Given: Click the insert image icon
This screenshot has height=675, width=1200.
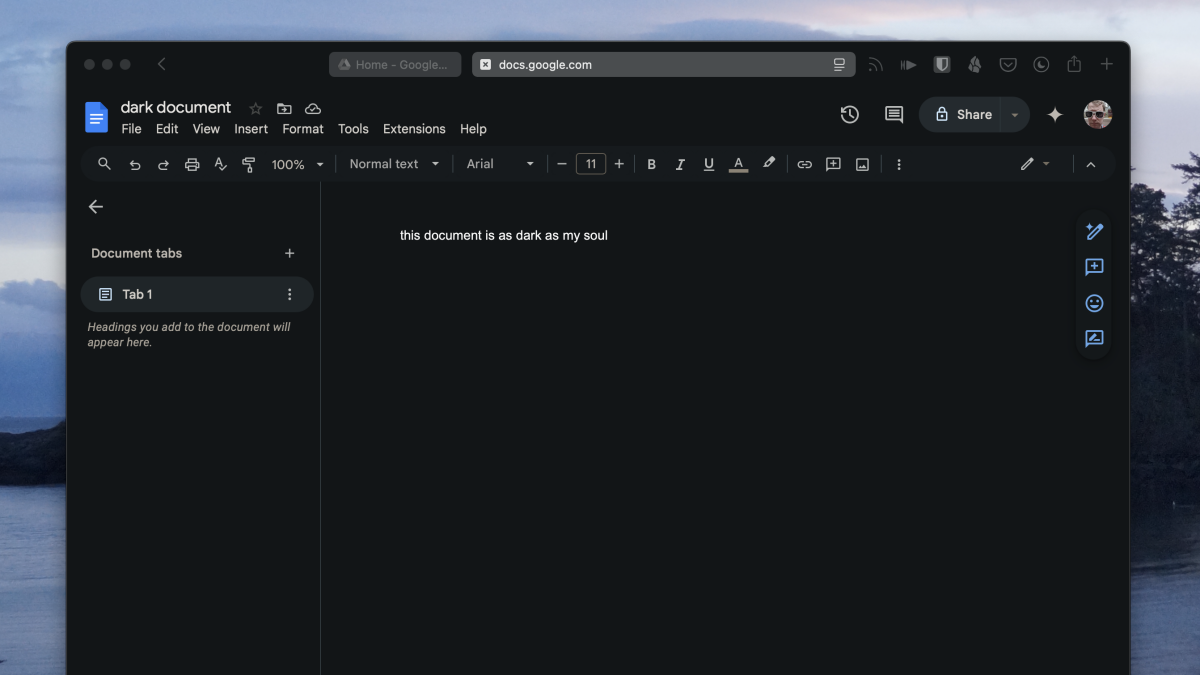Looking at the screenshot, I should [x=862, y=164].
